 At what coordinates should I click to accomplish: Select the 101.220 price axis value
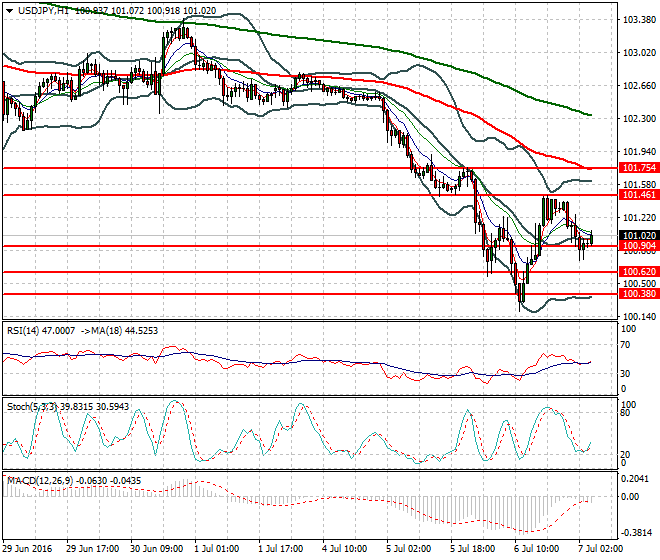pyautogui.click(x=639, y=217)
